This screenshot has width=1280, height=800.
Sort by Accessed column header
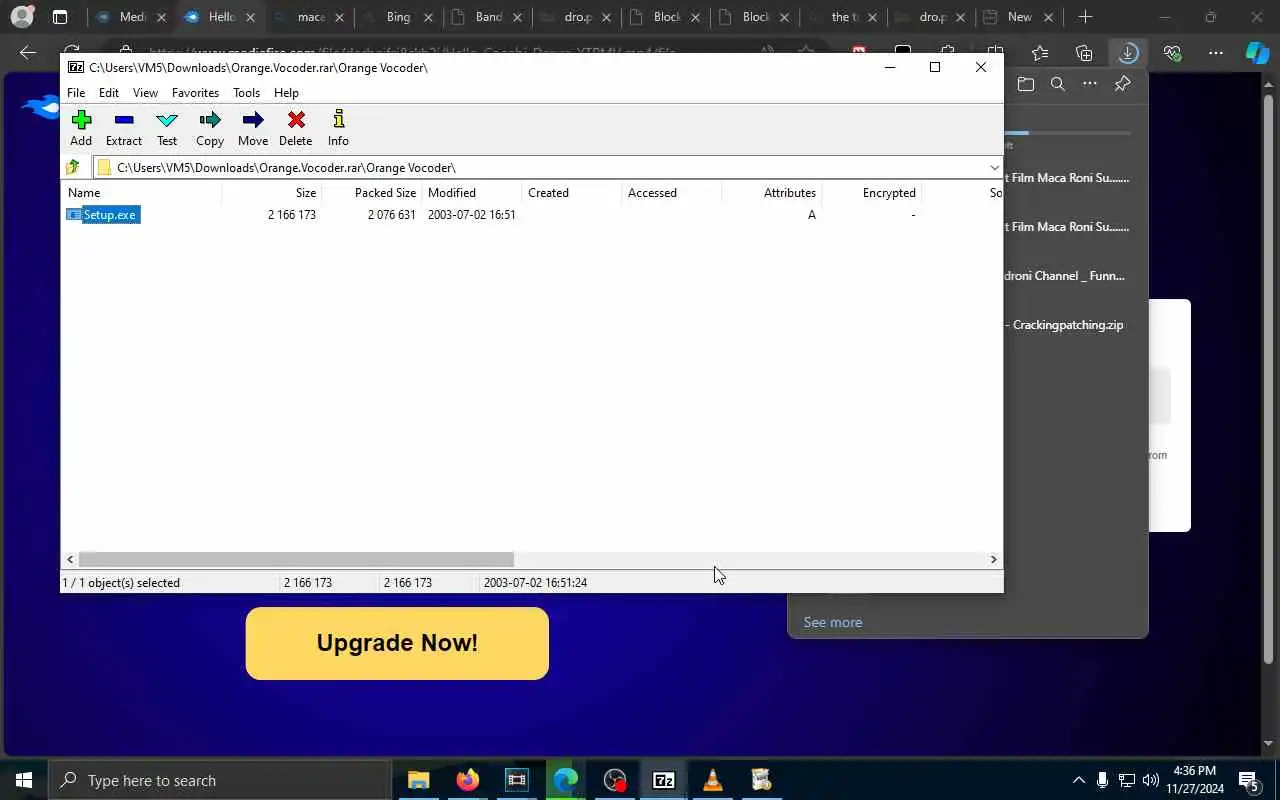[x=671, y=193]
